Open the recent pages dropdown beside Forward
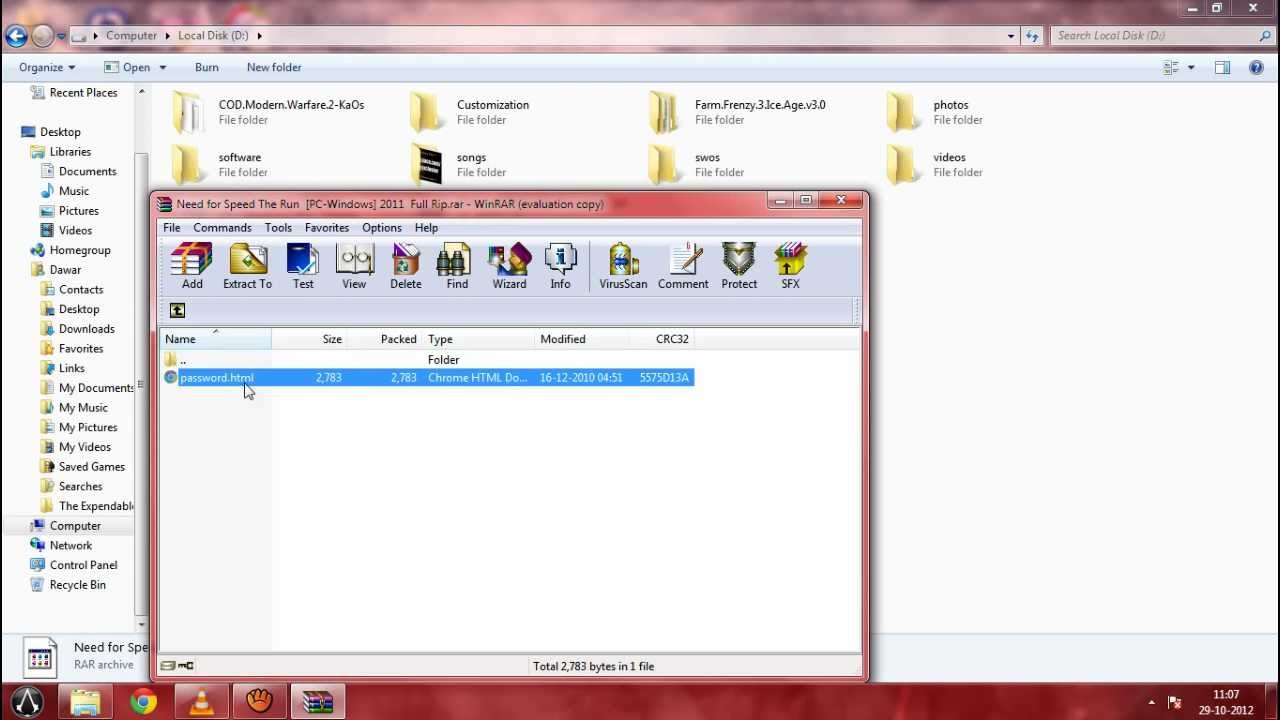Screen dimensions: 1280x720 (61, 36)
